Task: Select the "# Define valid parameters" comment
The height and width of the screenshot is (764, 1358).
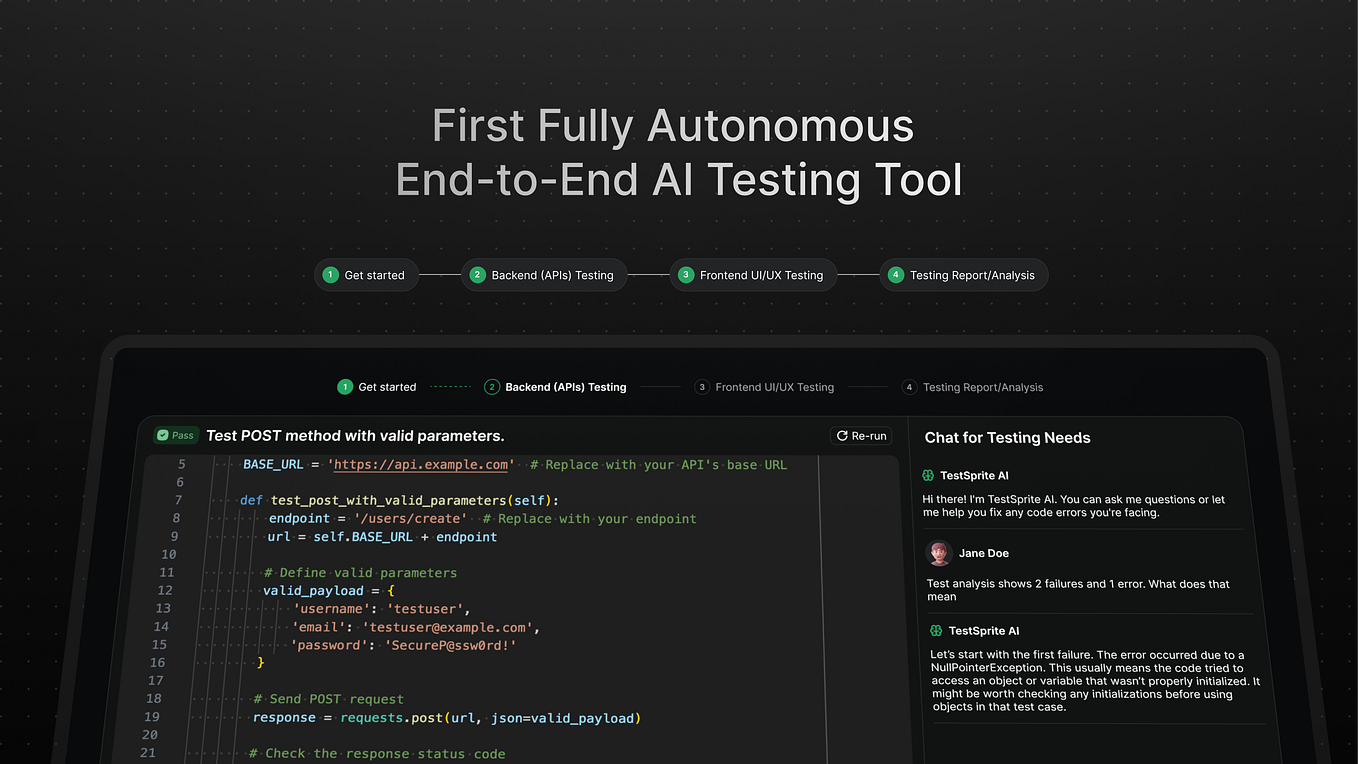Action: click(x=360, y=573)
